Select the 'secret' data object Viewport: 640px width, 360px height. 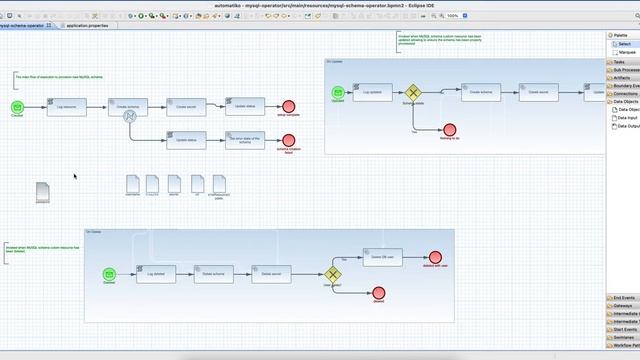(174, 184)
